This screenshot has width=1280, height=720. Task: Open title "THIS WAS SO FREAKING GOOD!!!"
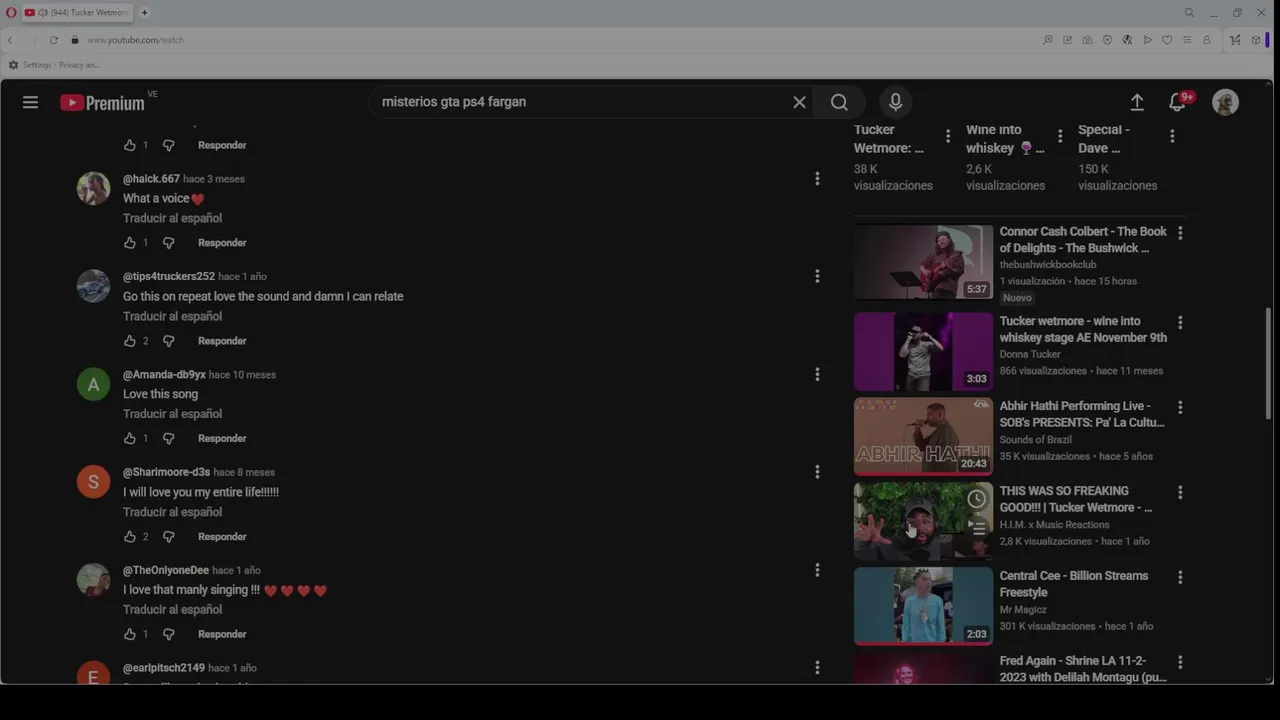[1076, 499]
